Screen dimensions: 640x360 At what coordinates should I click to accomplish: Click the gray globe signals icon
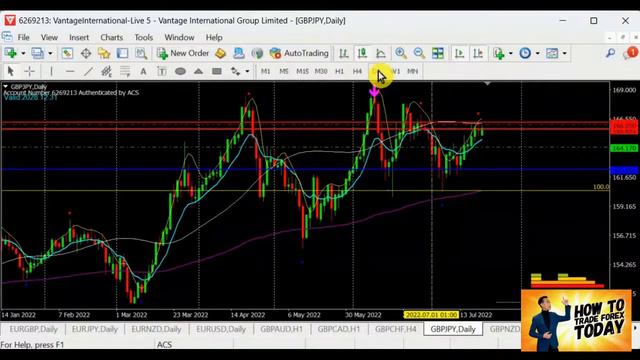pyautogui.click(x=257, y=53)
